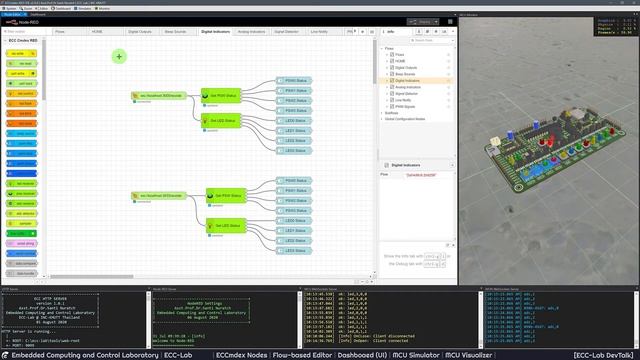Open the sidebar tabs dropdown arrow
This screenshot has height=360, width=640.
point(453,31)
